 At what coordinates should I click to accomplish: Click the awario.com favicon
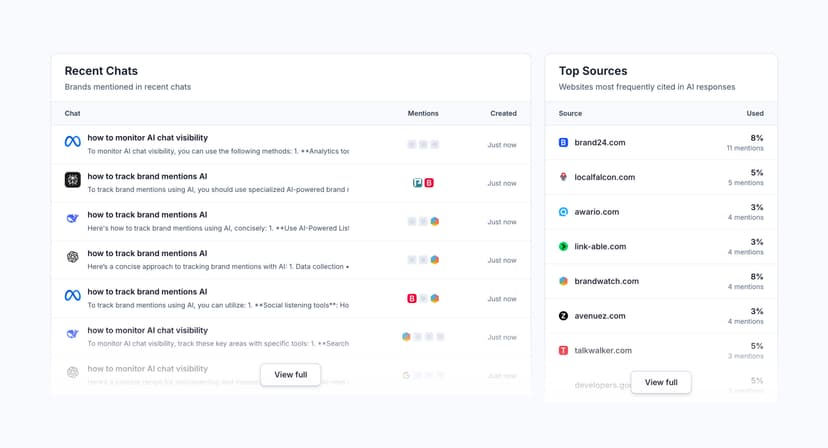click(563, 212)
